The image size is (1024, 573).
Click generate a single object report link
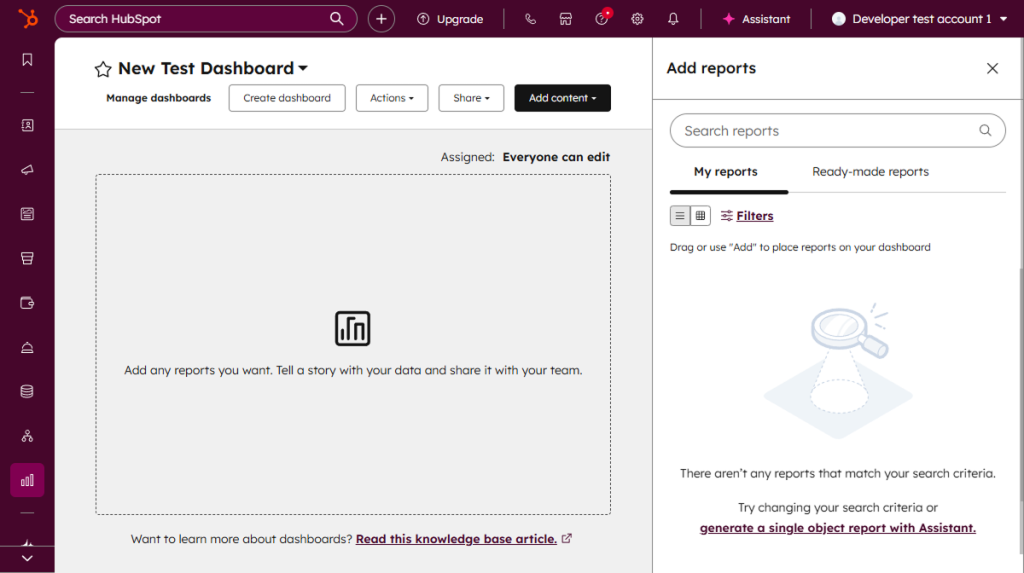(x=837, y=528)
